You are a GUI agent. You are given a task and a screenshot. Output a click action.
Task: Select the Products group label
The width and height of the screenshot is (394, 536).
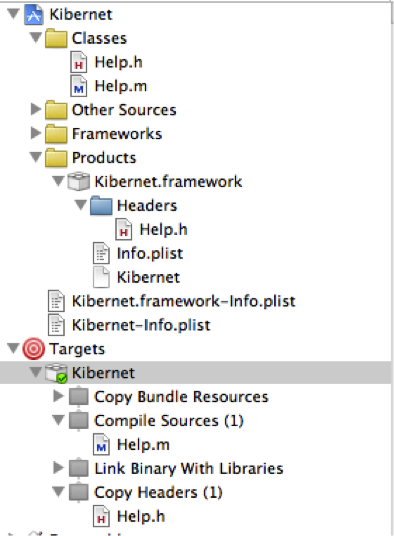pyautogui.click(x=104, y=158)
